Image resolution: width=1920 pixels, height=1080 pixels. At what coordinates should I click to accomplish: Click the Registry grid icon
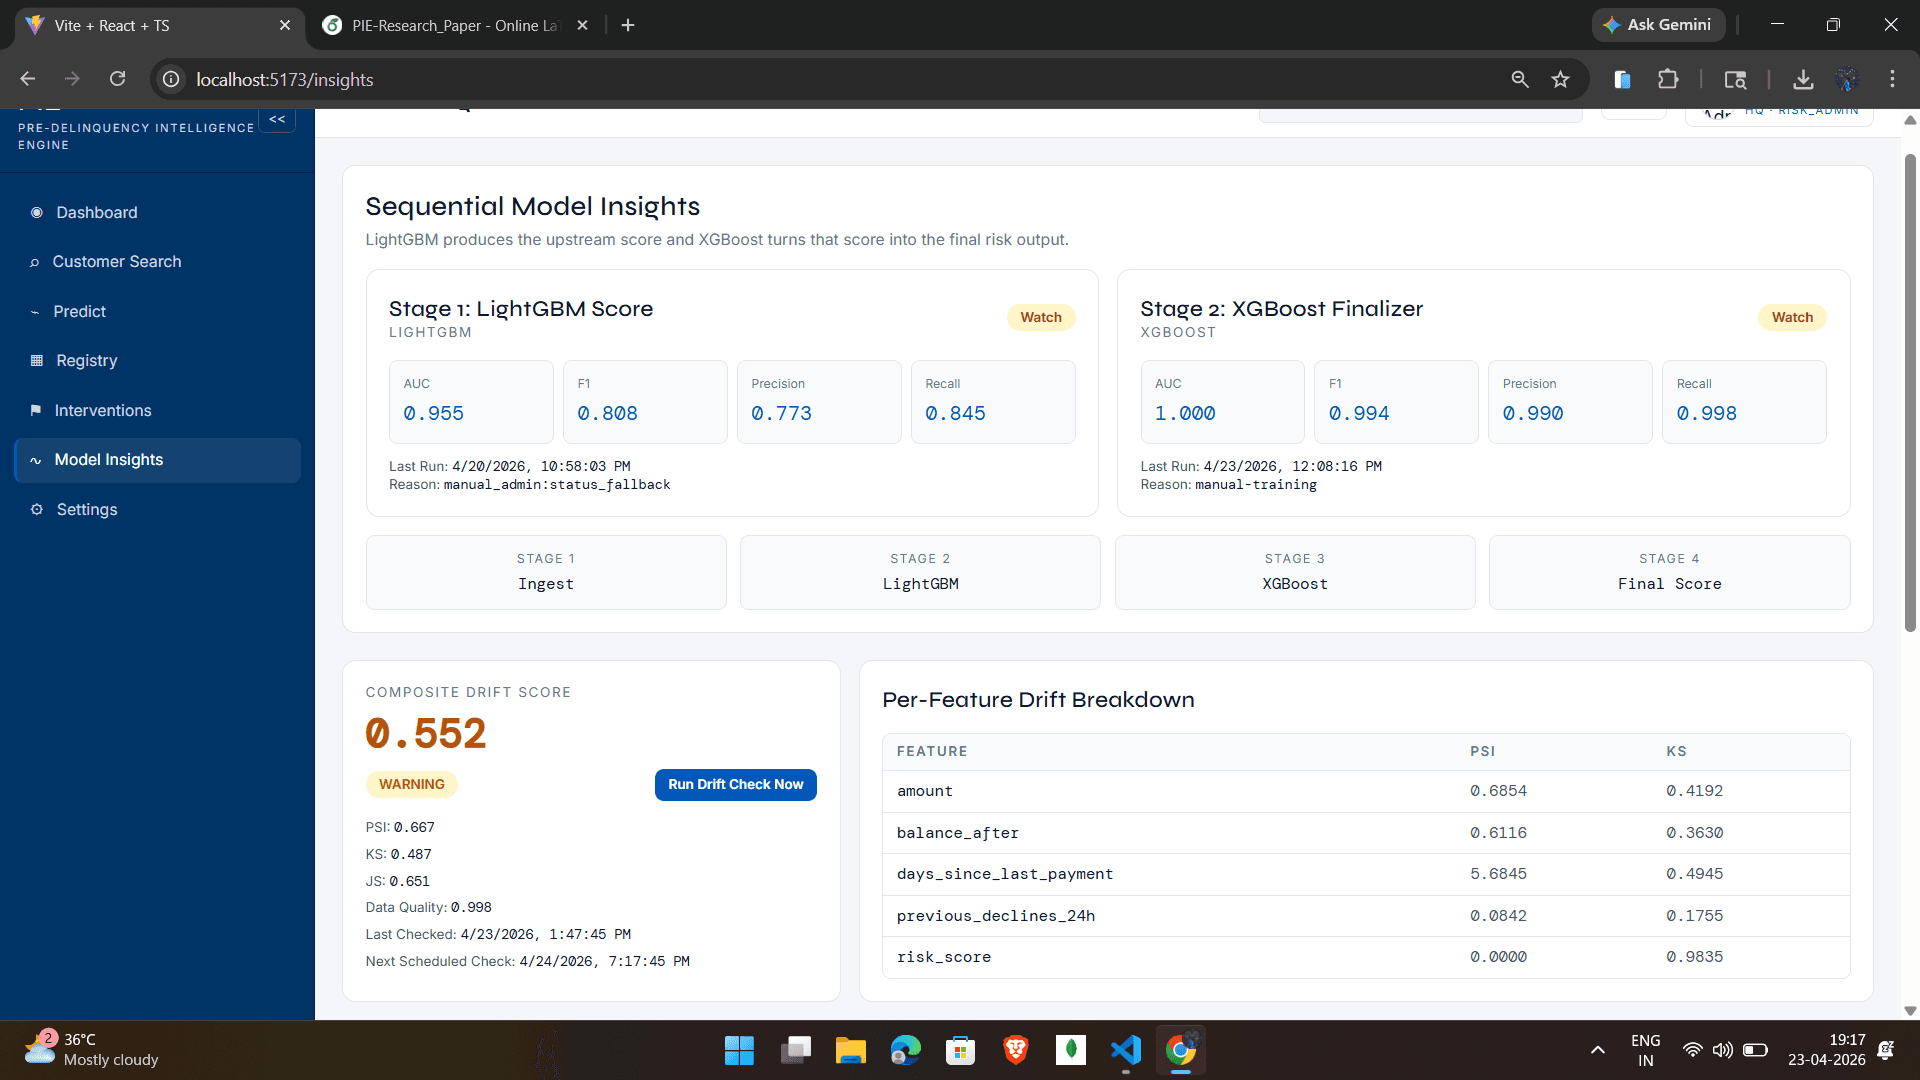[37, 361]
